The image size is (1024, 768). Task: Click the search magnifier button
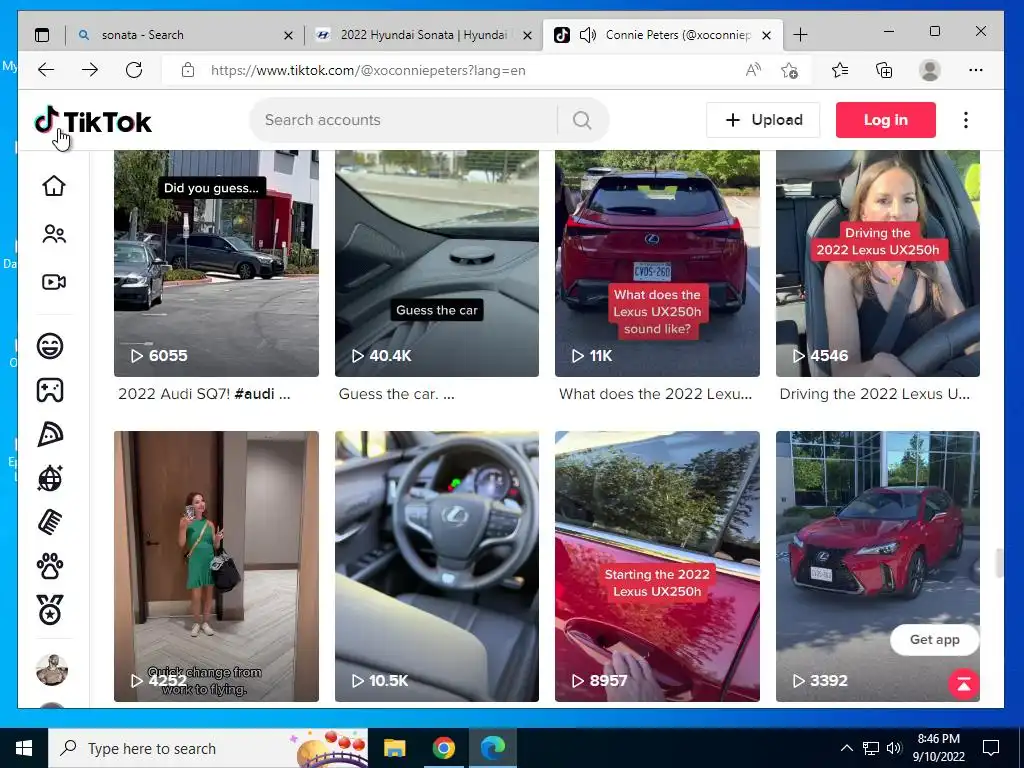[x=582, y=120]
